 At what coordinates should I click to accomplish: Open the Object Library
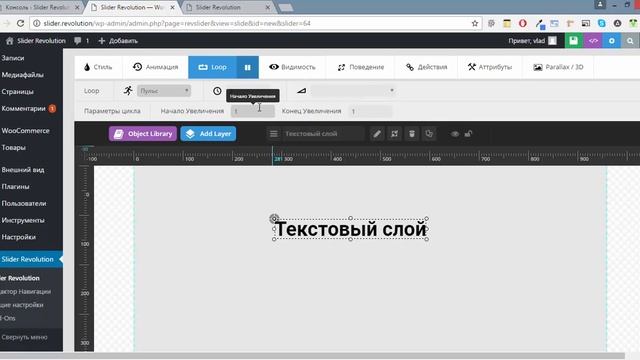pyautogui.click(x=143, y=133)
